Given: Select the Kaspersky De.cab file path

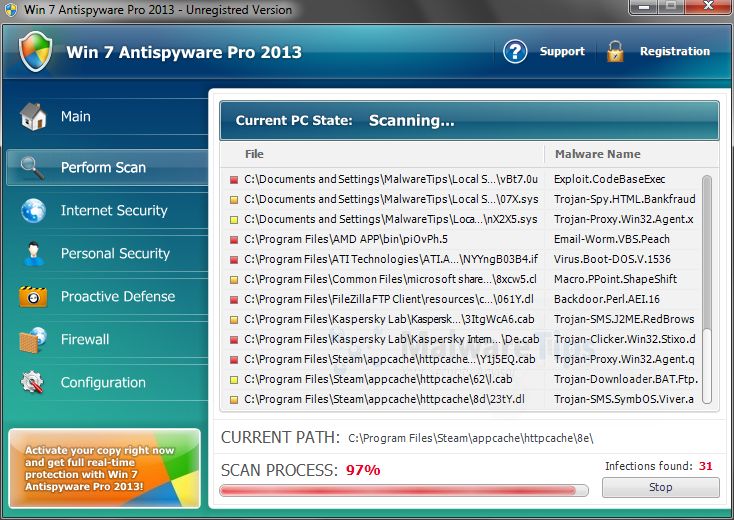Looking at the screenshot, I should 391,339.
